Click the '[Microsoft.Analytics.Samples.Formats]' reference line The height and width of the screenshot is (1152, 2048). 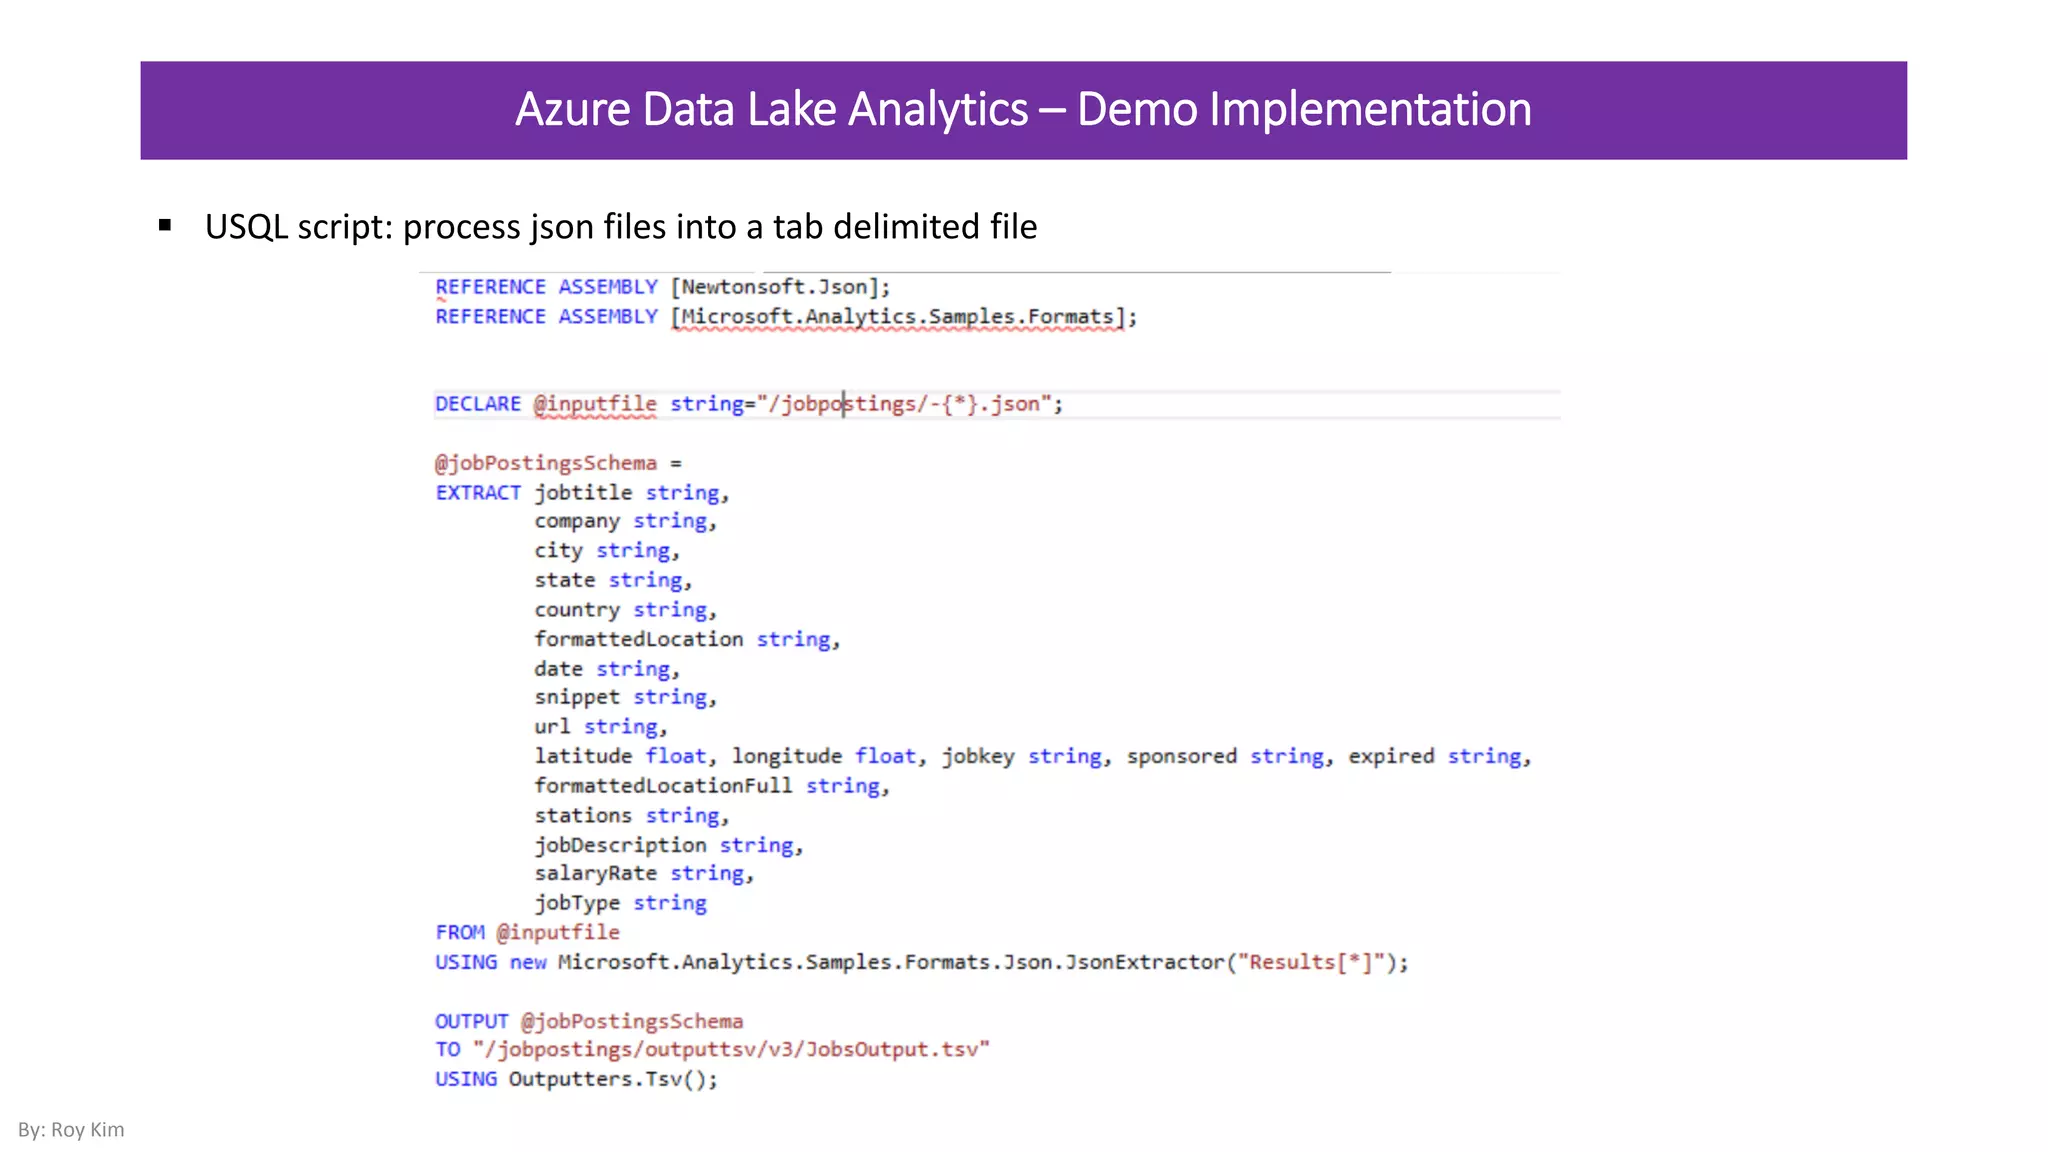(x=786, y=317)
